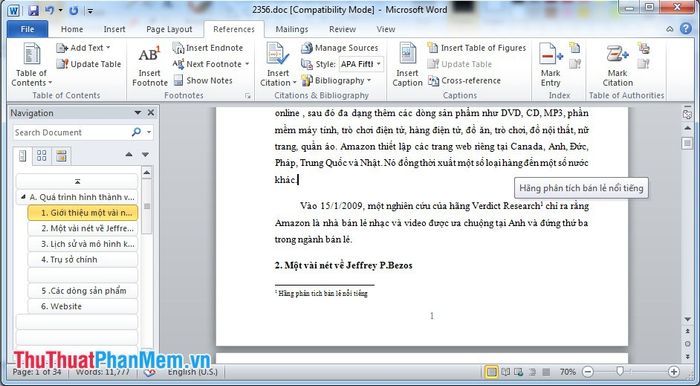Expand the Next Footnote dropdown arrow
This screenshot has width=700, height=386.
click(x=247, y=64)
